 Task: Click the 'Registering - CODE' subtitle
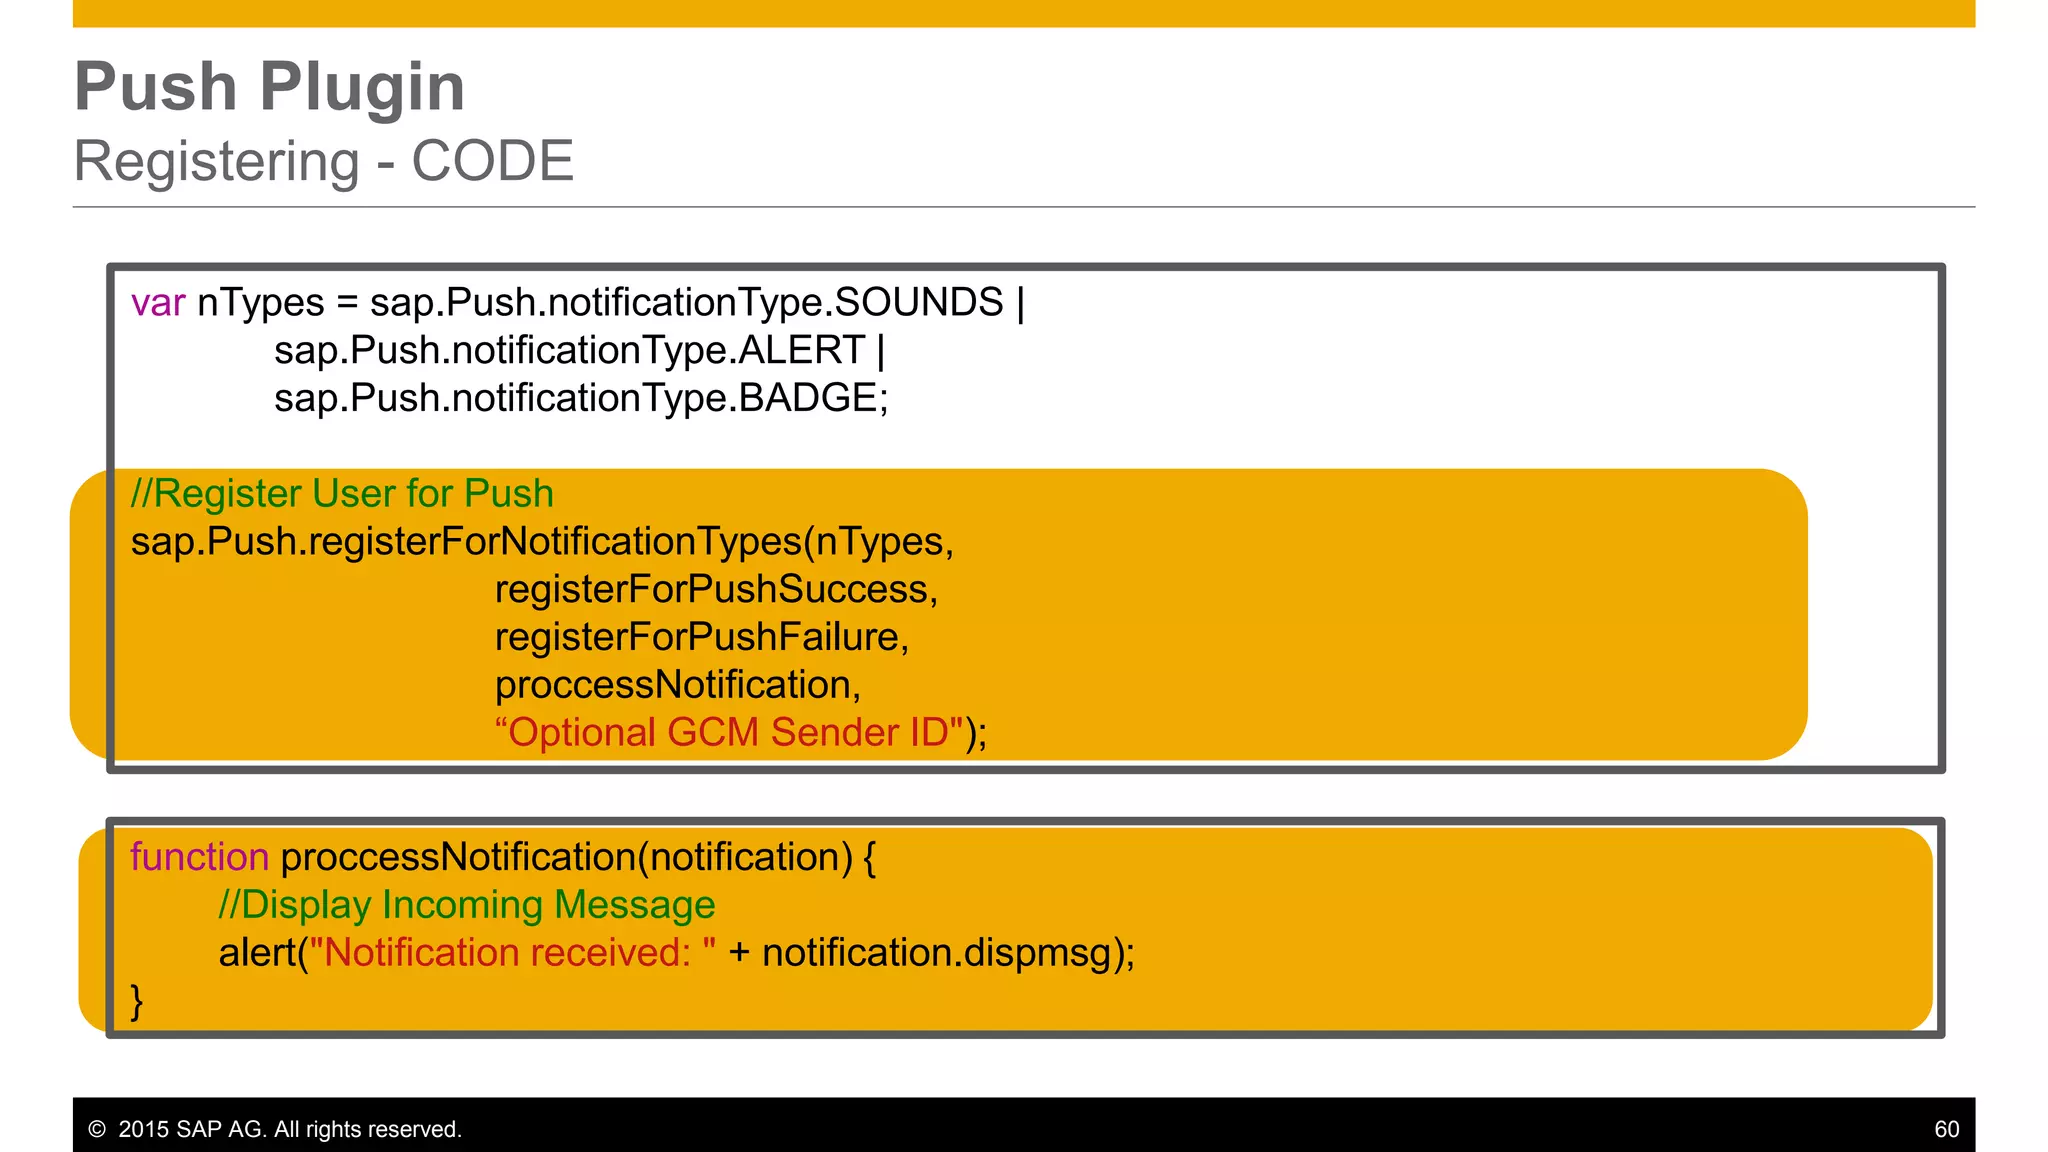click(324, 161)
